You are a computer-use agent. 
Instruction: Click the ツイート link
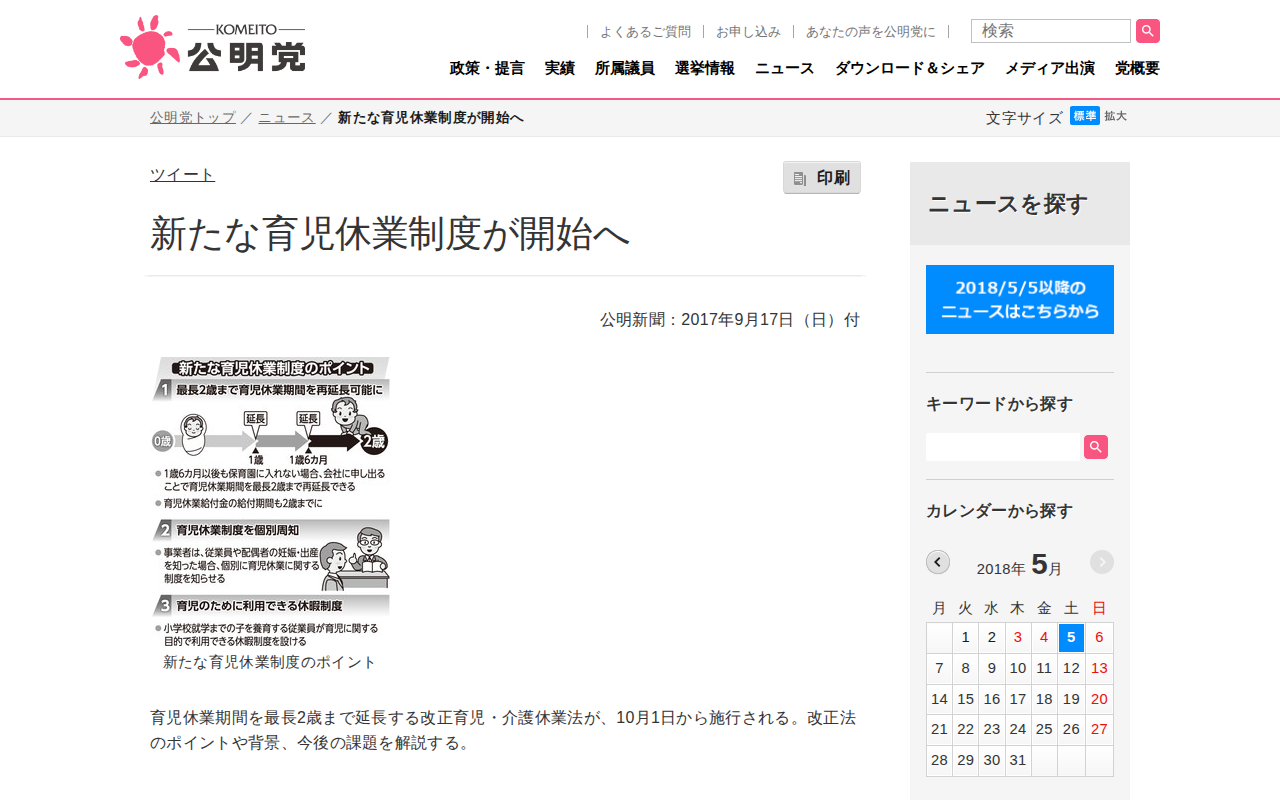tap(182, 175)
